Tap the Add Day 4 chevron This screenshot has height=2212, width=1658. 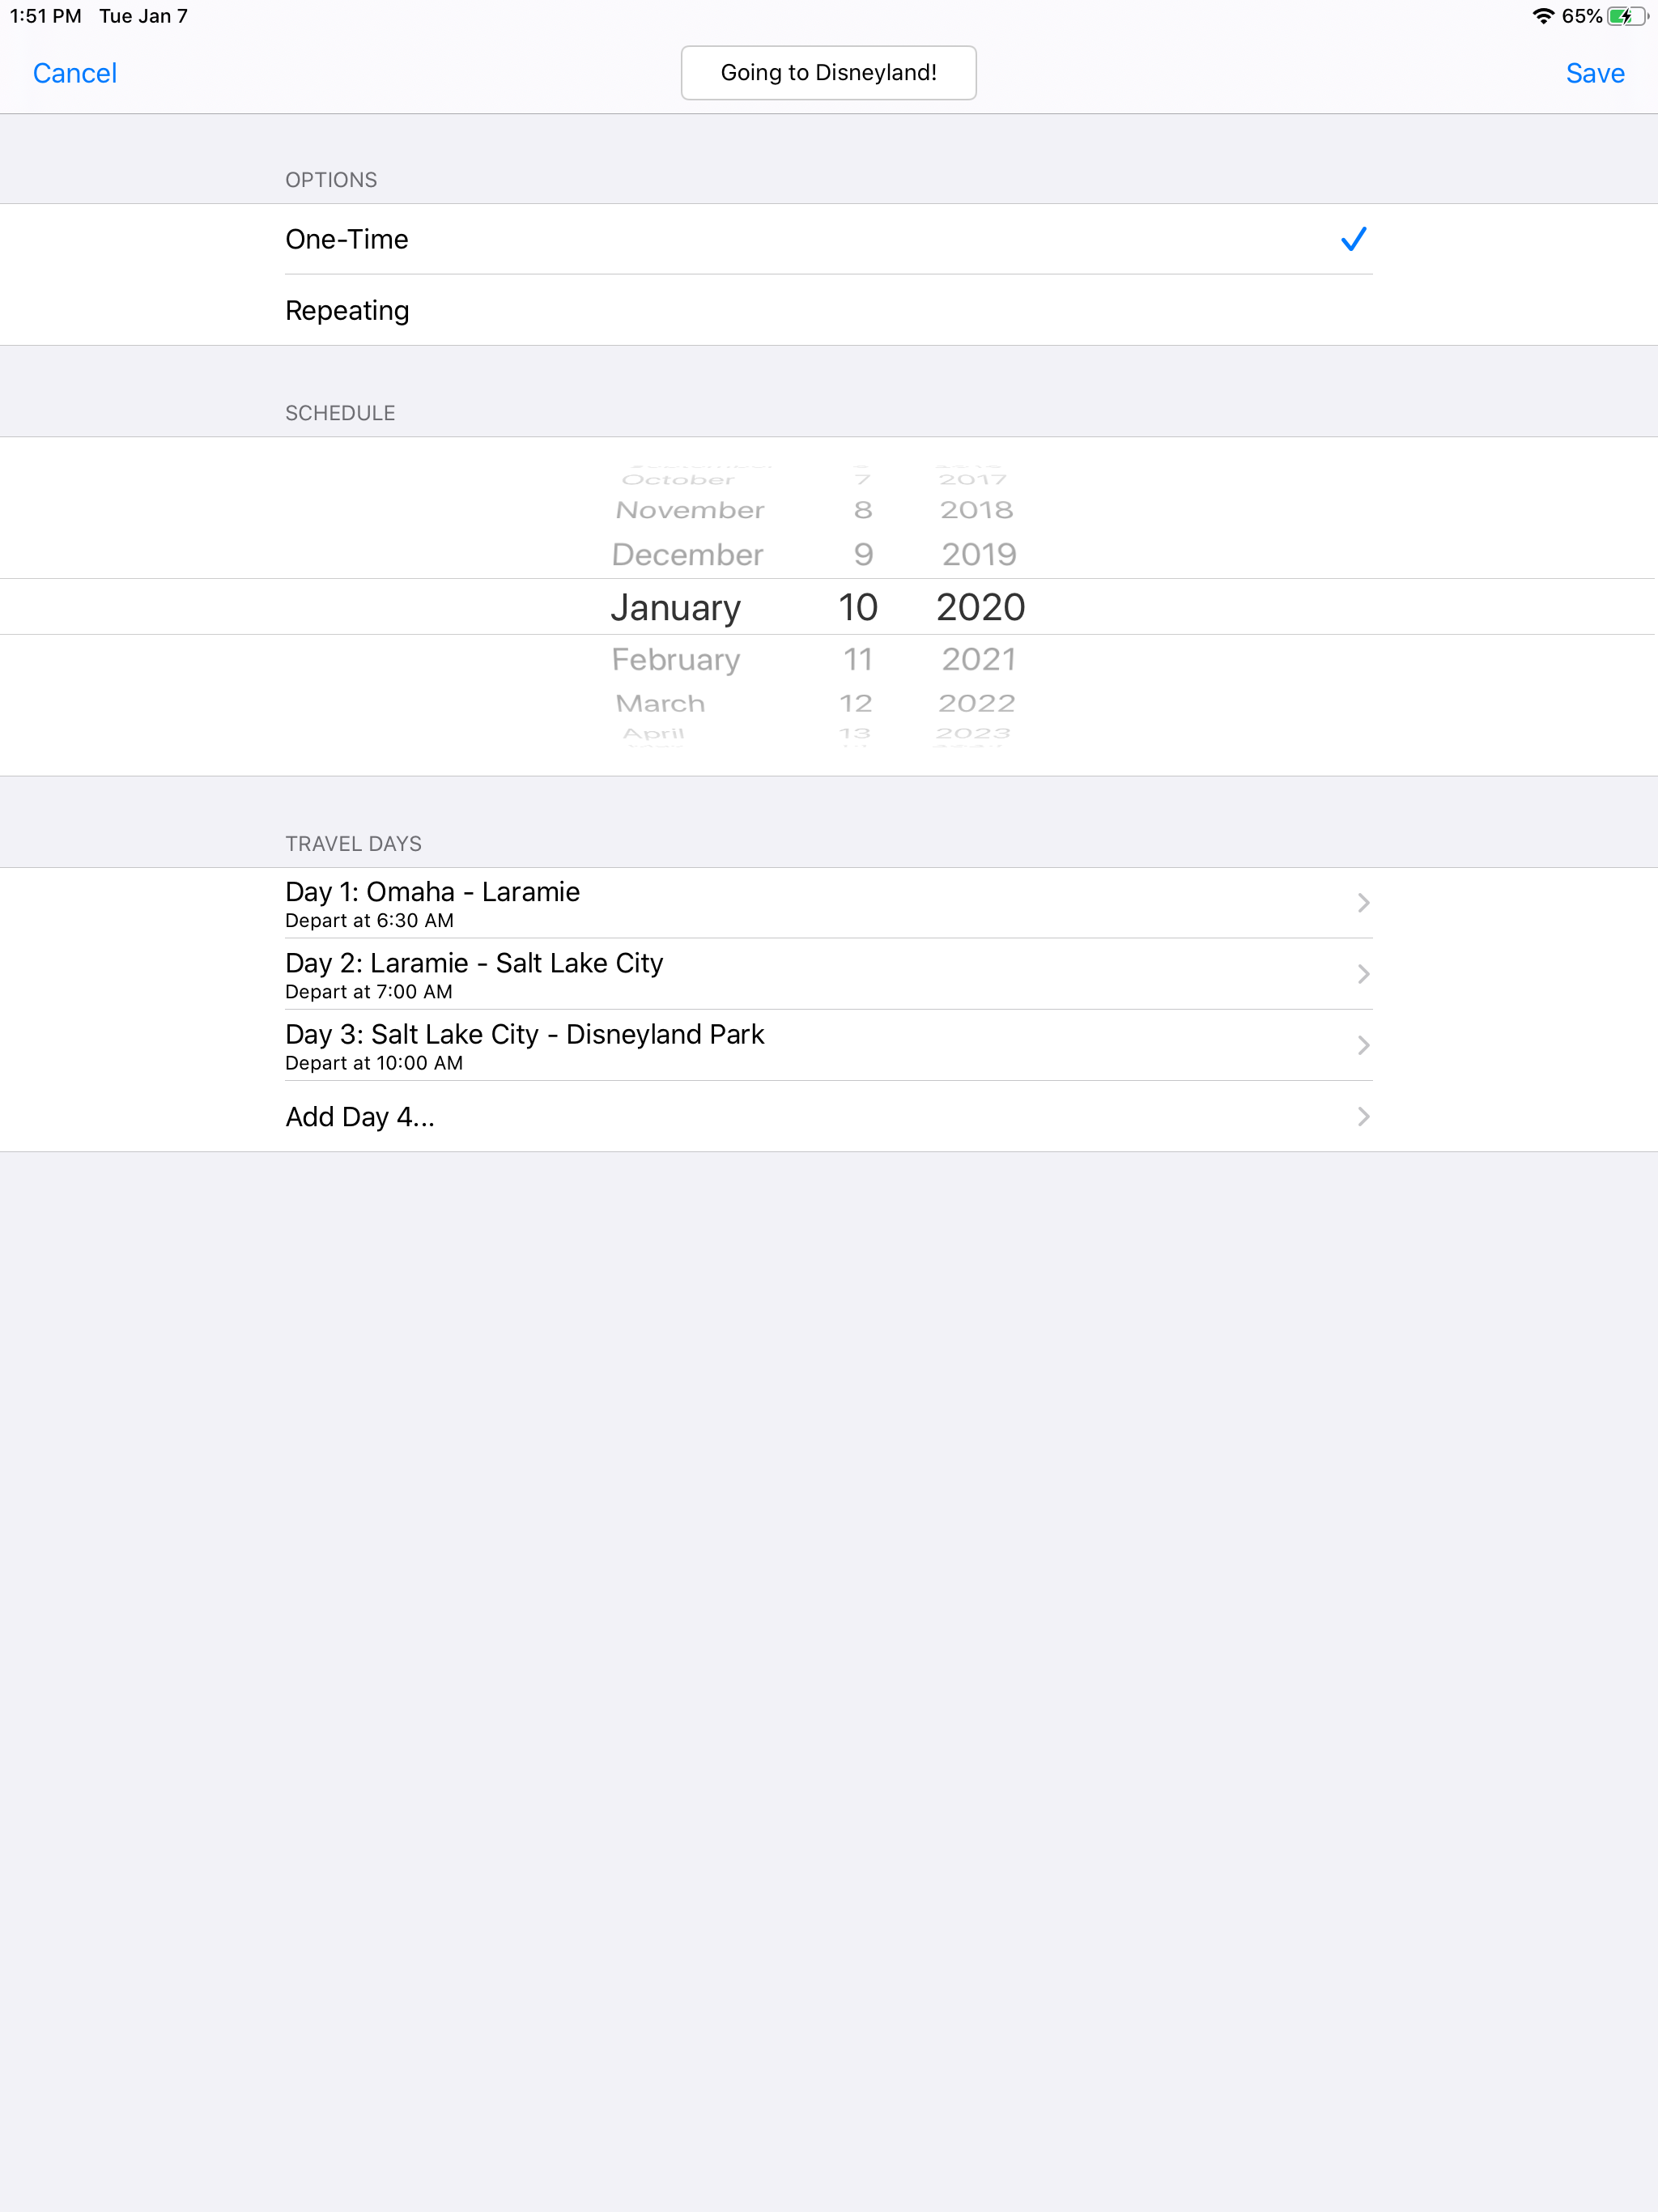(1362, 1116)
